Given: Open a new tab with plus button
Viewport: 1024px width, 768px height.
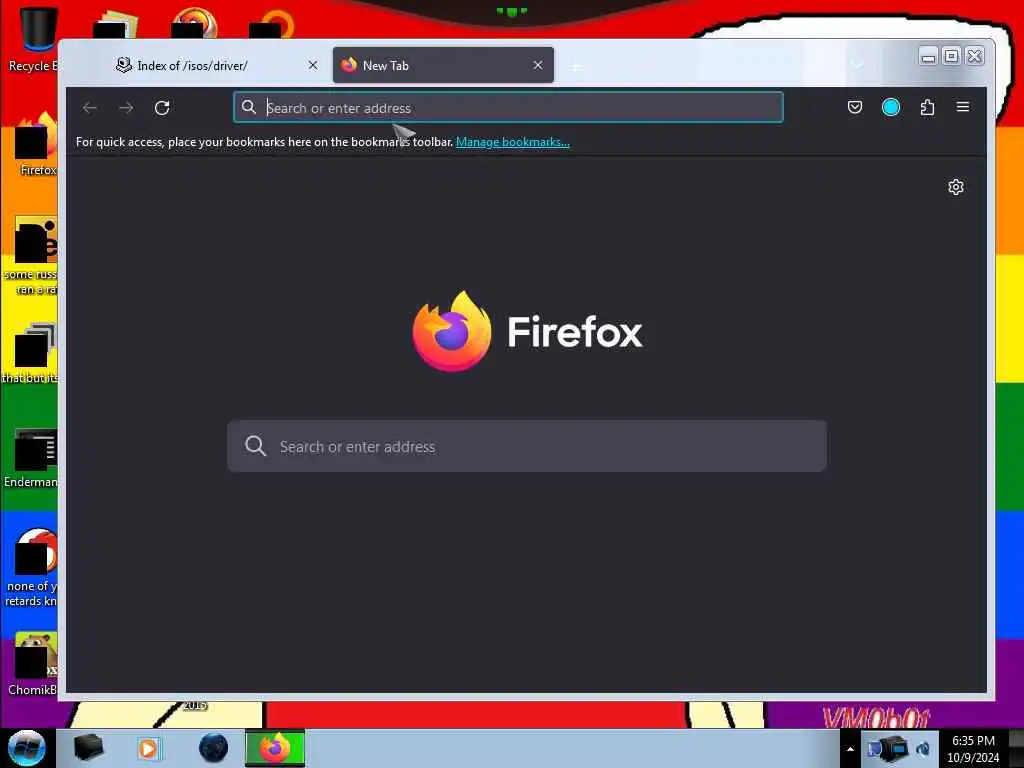Looking at the screenshot, I should tap(576, 66).
